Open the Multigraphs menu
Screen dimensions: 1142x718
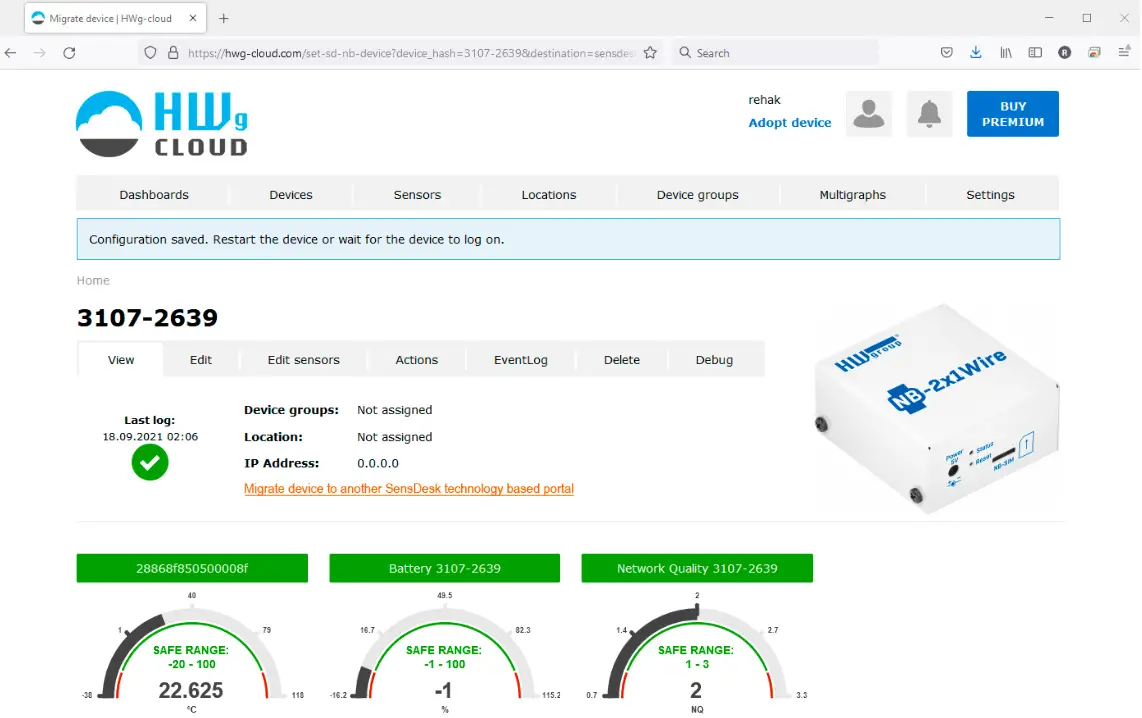click(852, 194)
